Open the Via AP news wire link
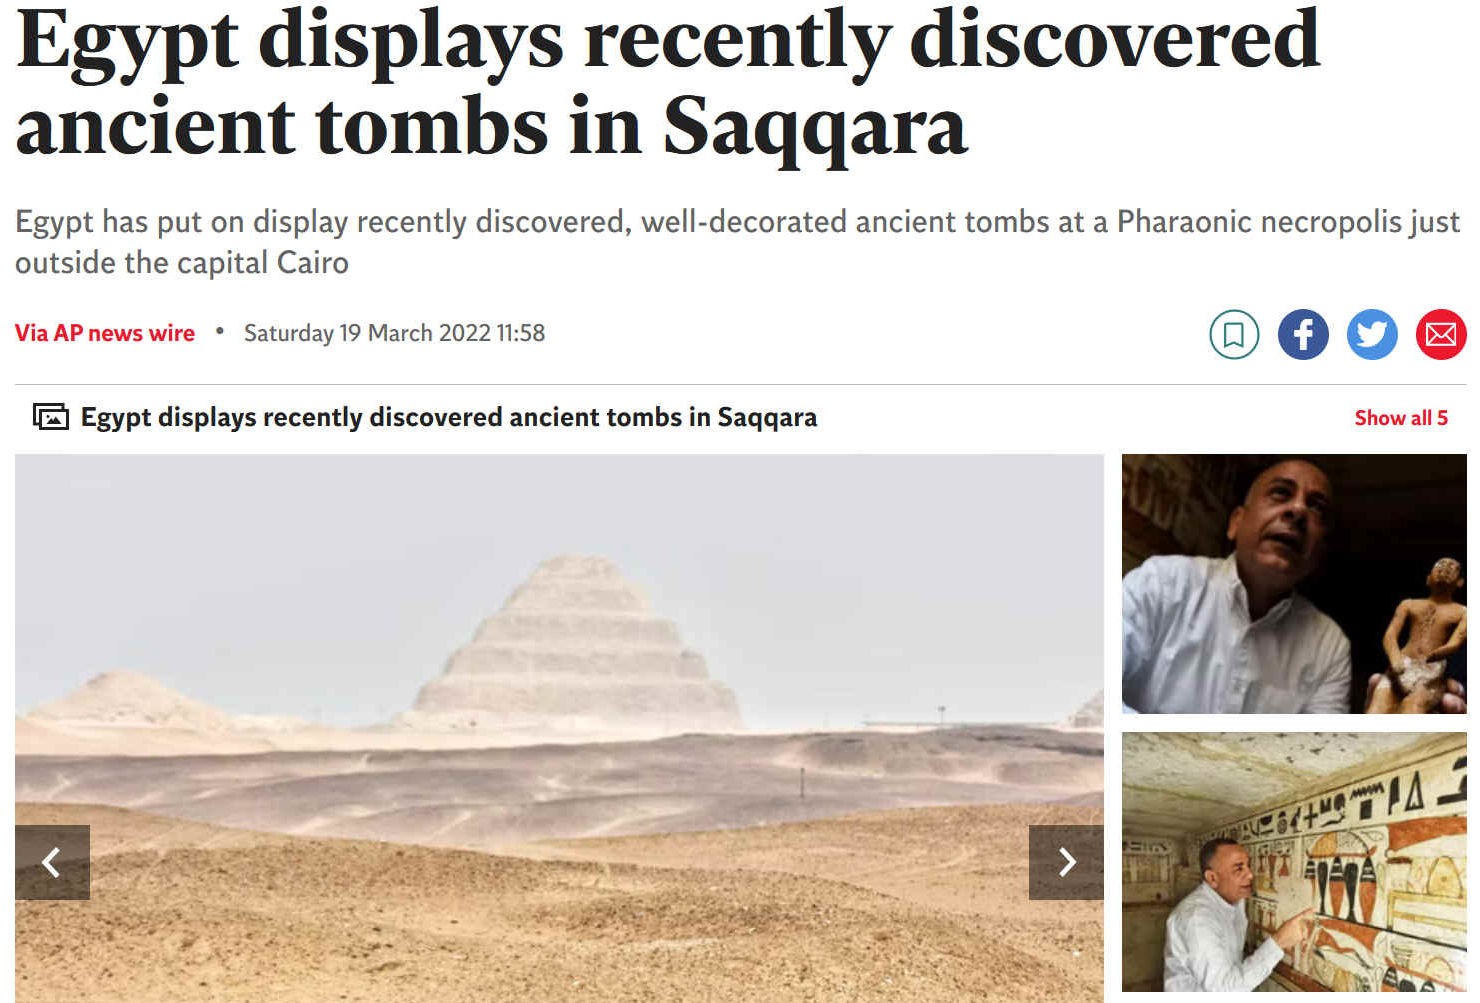The height and width of the screenshot is (1003, 1480). coord(105,333)
